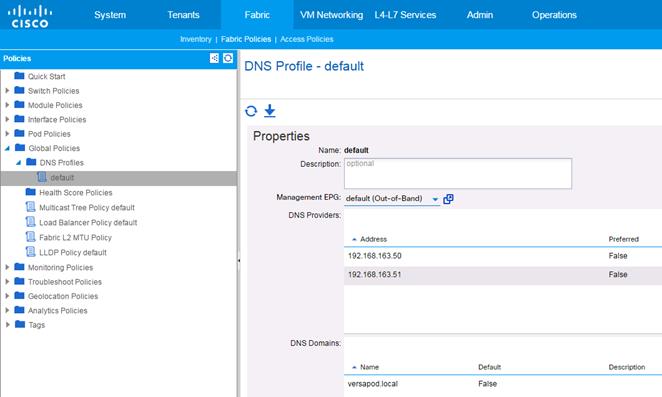Image resolution: width=662 pixels, height=397 pixels.
Task: Open the Management EPG dropdown arrow
Action: [x=435, y=199]
